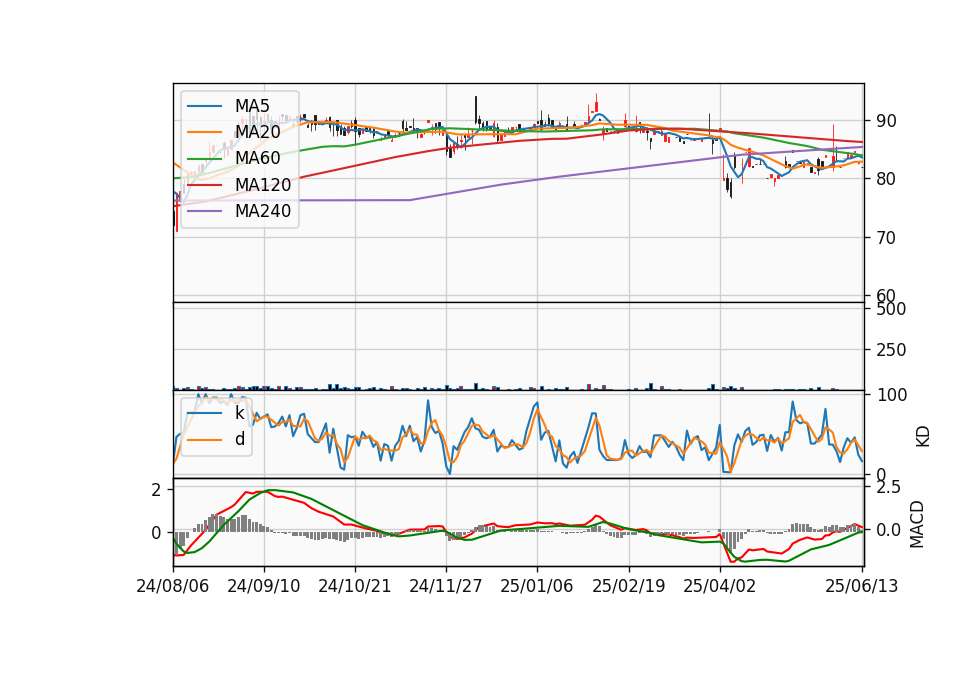Click the 25/06/13 date axis label

[862, 586]
